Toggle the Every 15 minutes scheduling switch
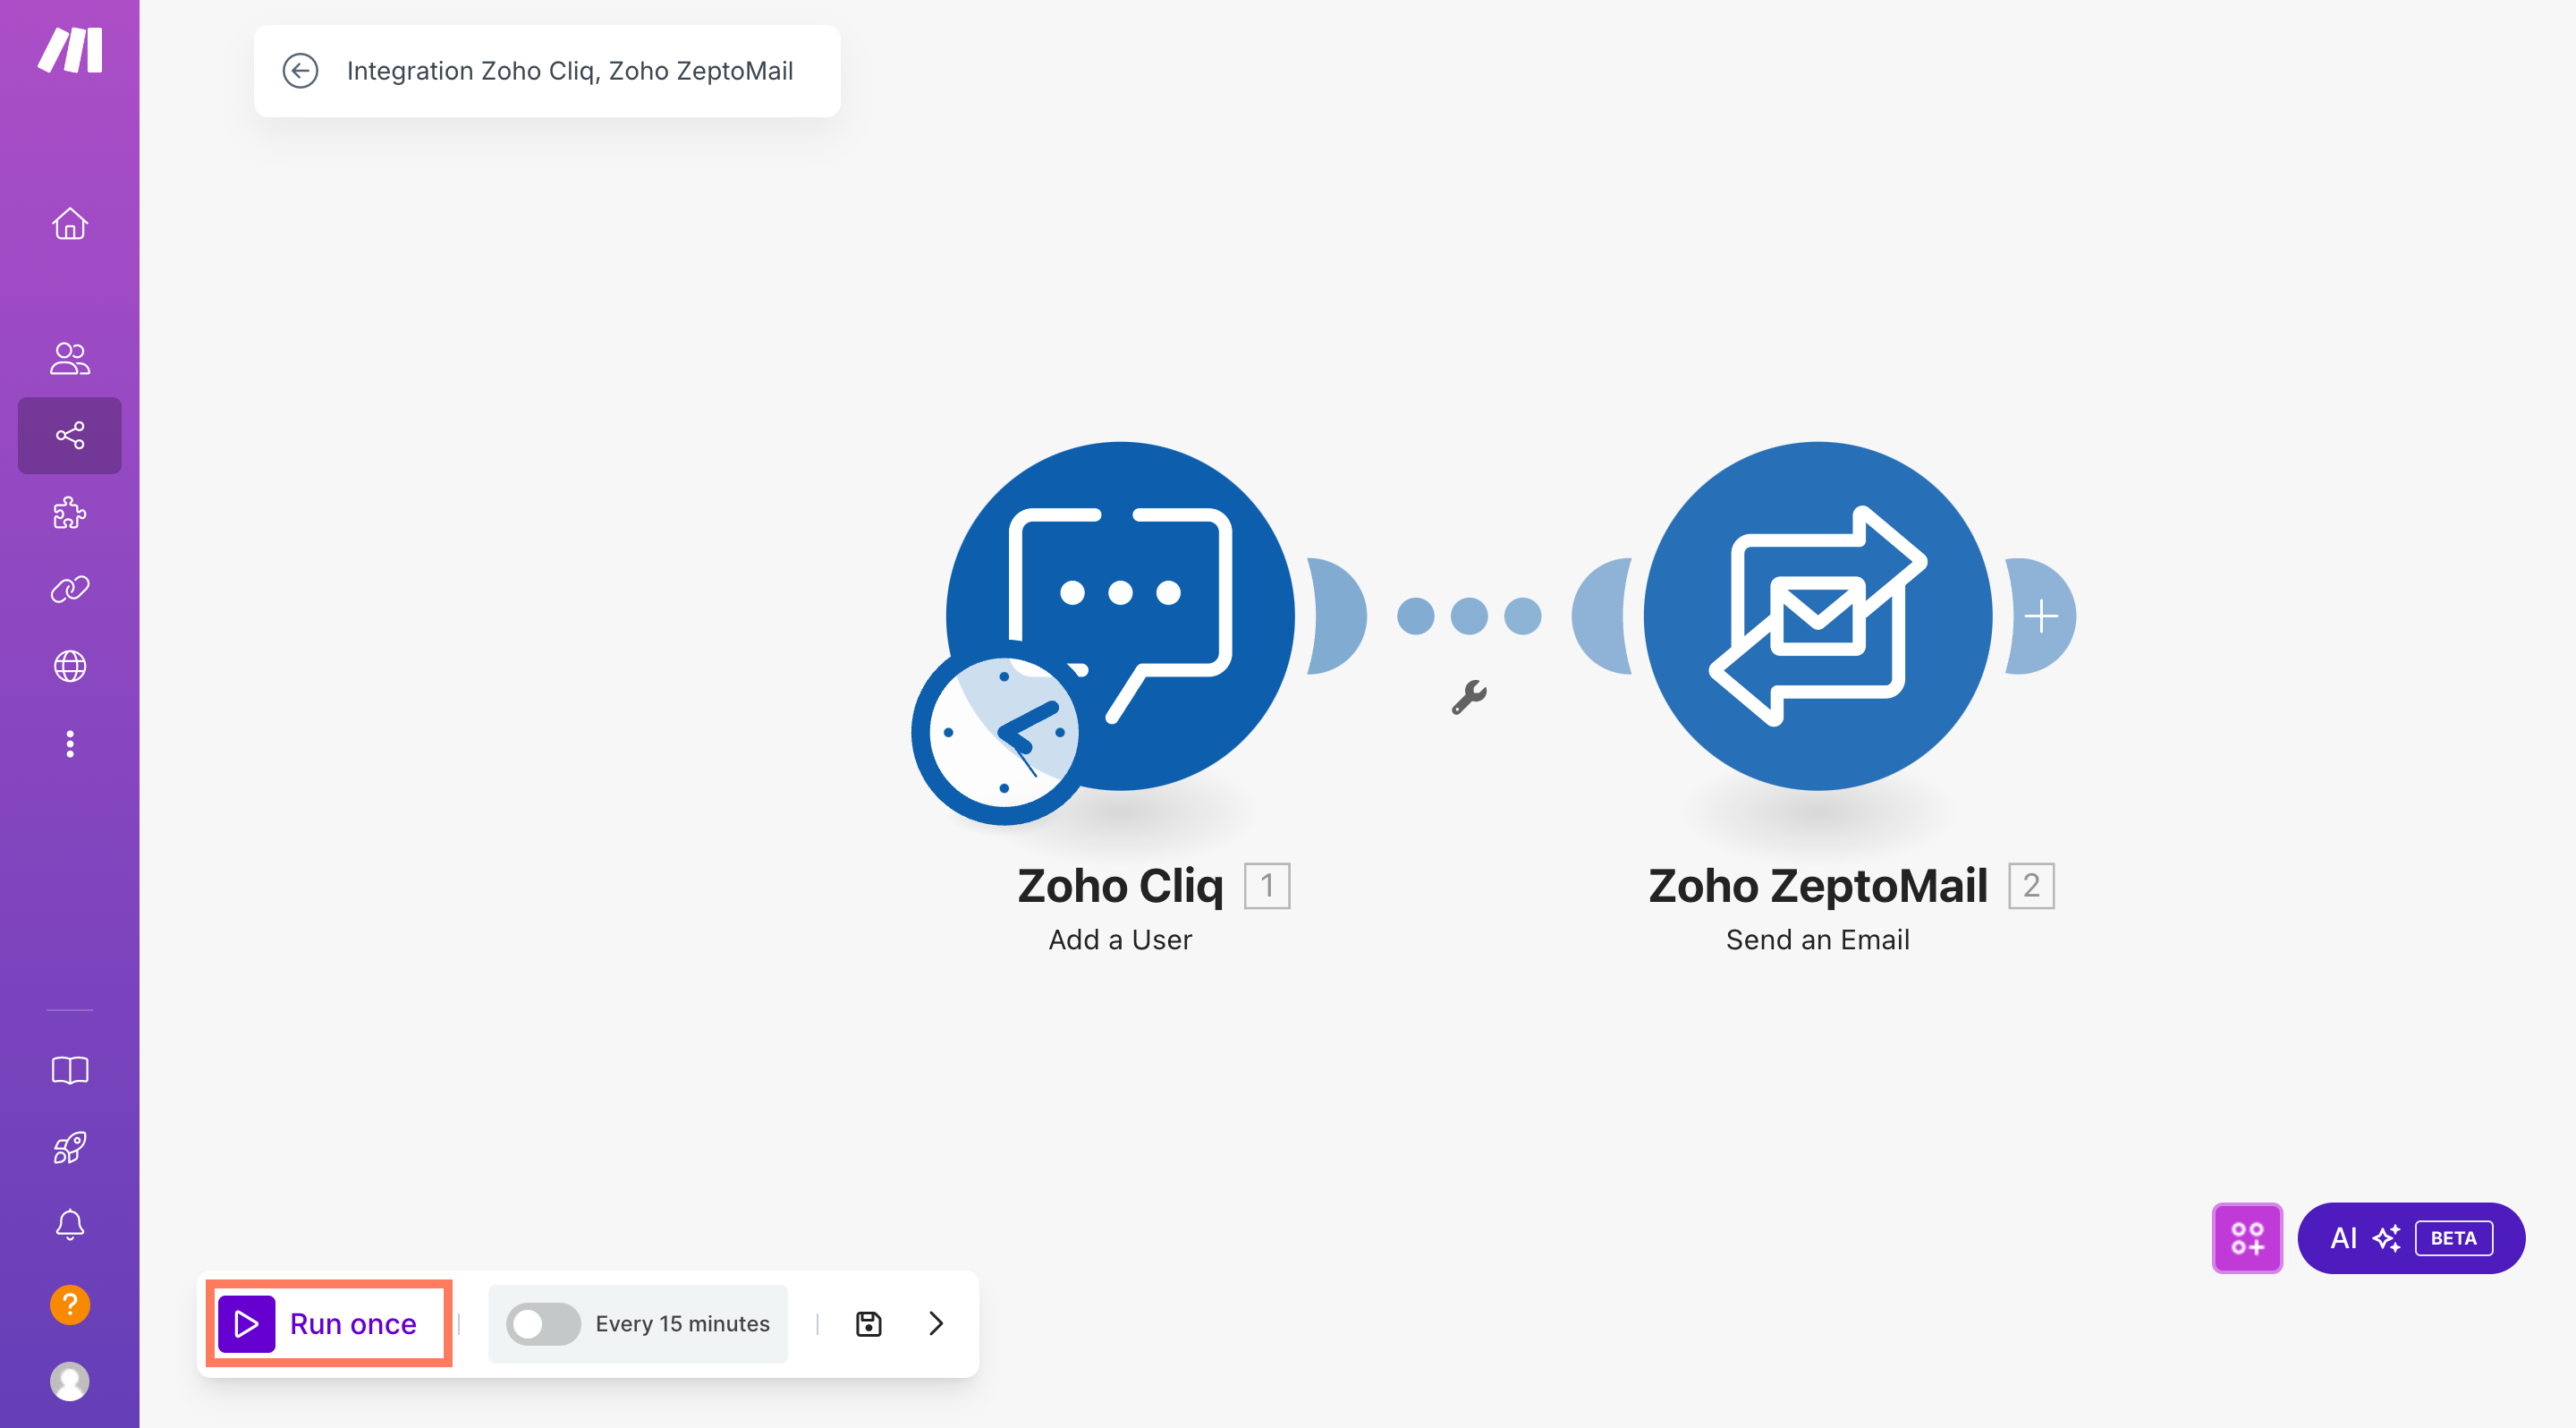This screenshot has width=2576, height=1428. [x=543, y=1323]
